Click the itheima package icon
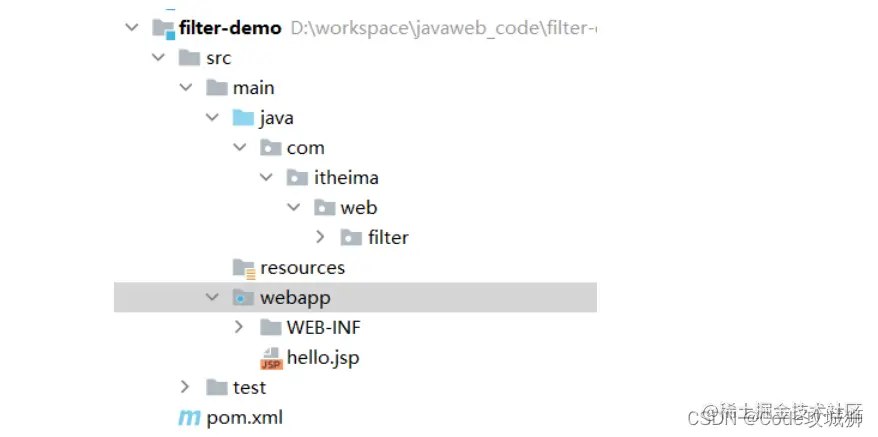The image size is (878, 437). pos(297,178)
